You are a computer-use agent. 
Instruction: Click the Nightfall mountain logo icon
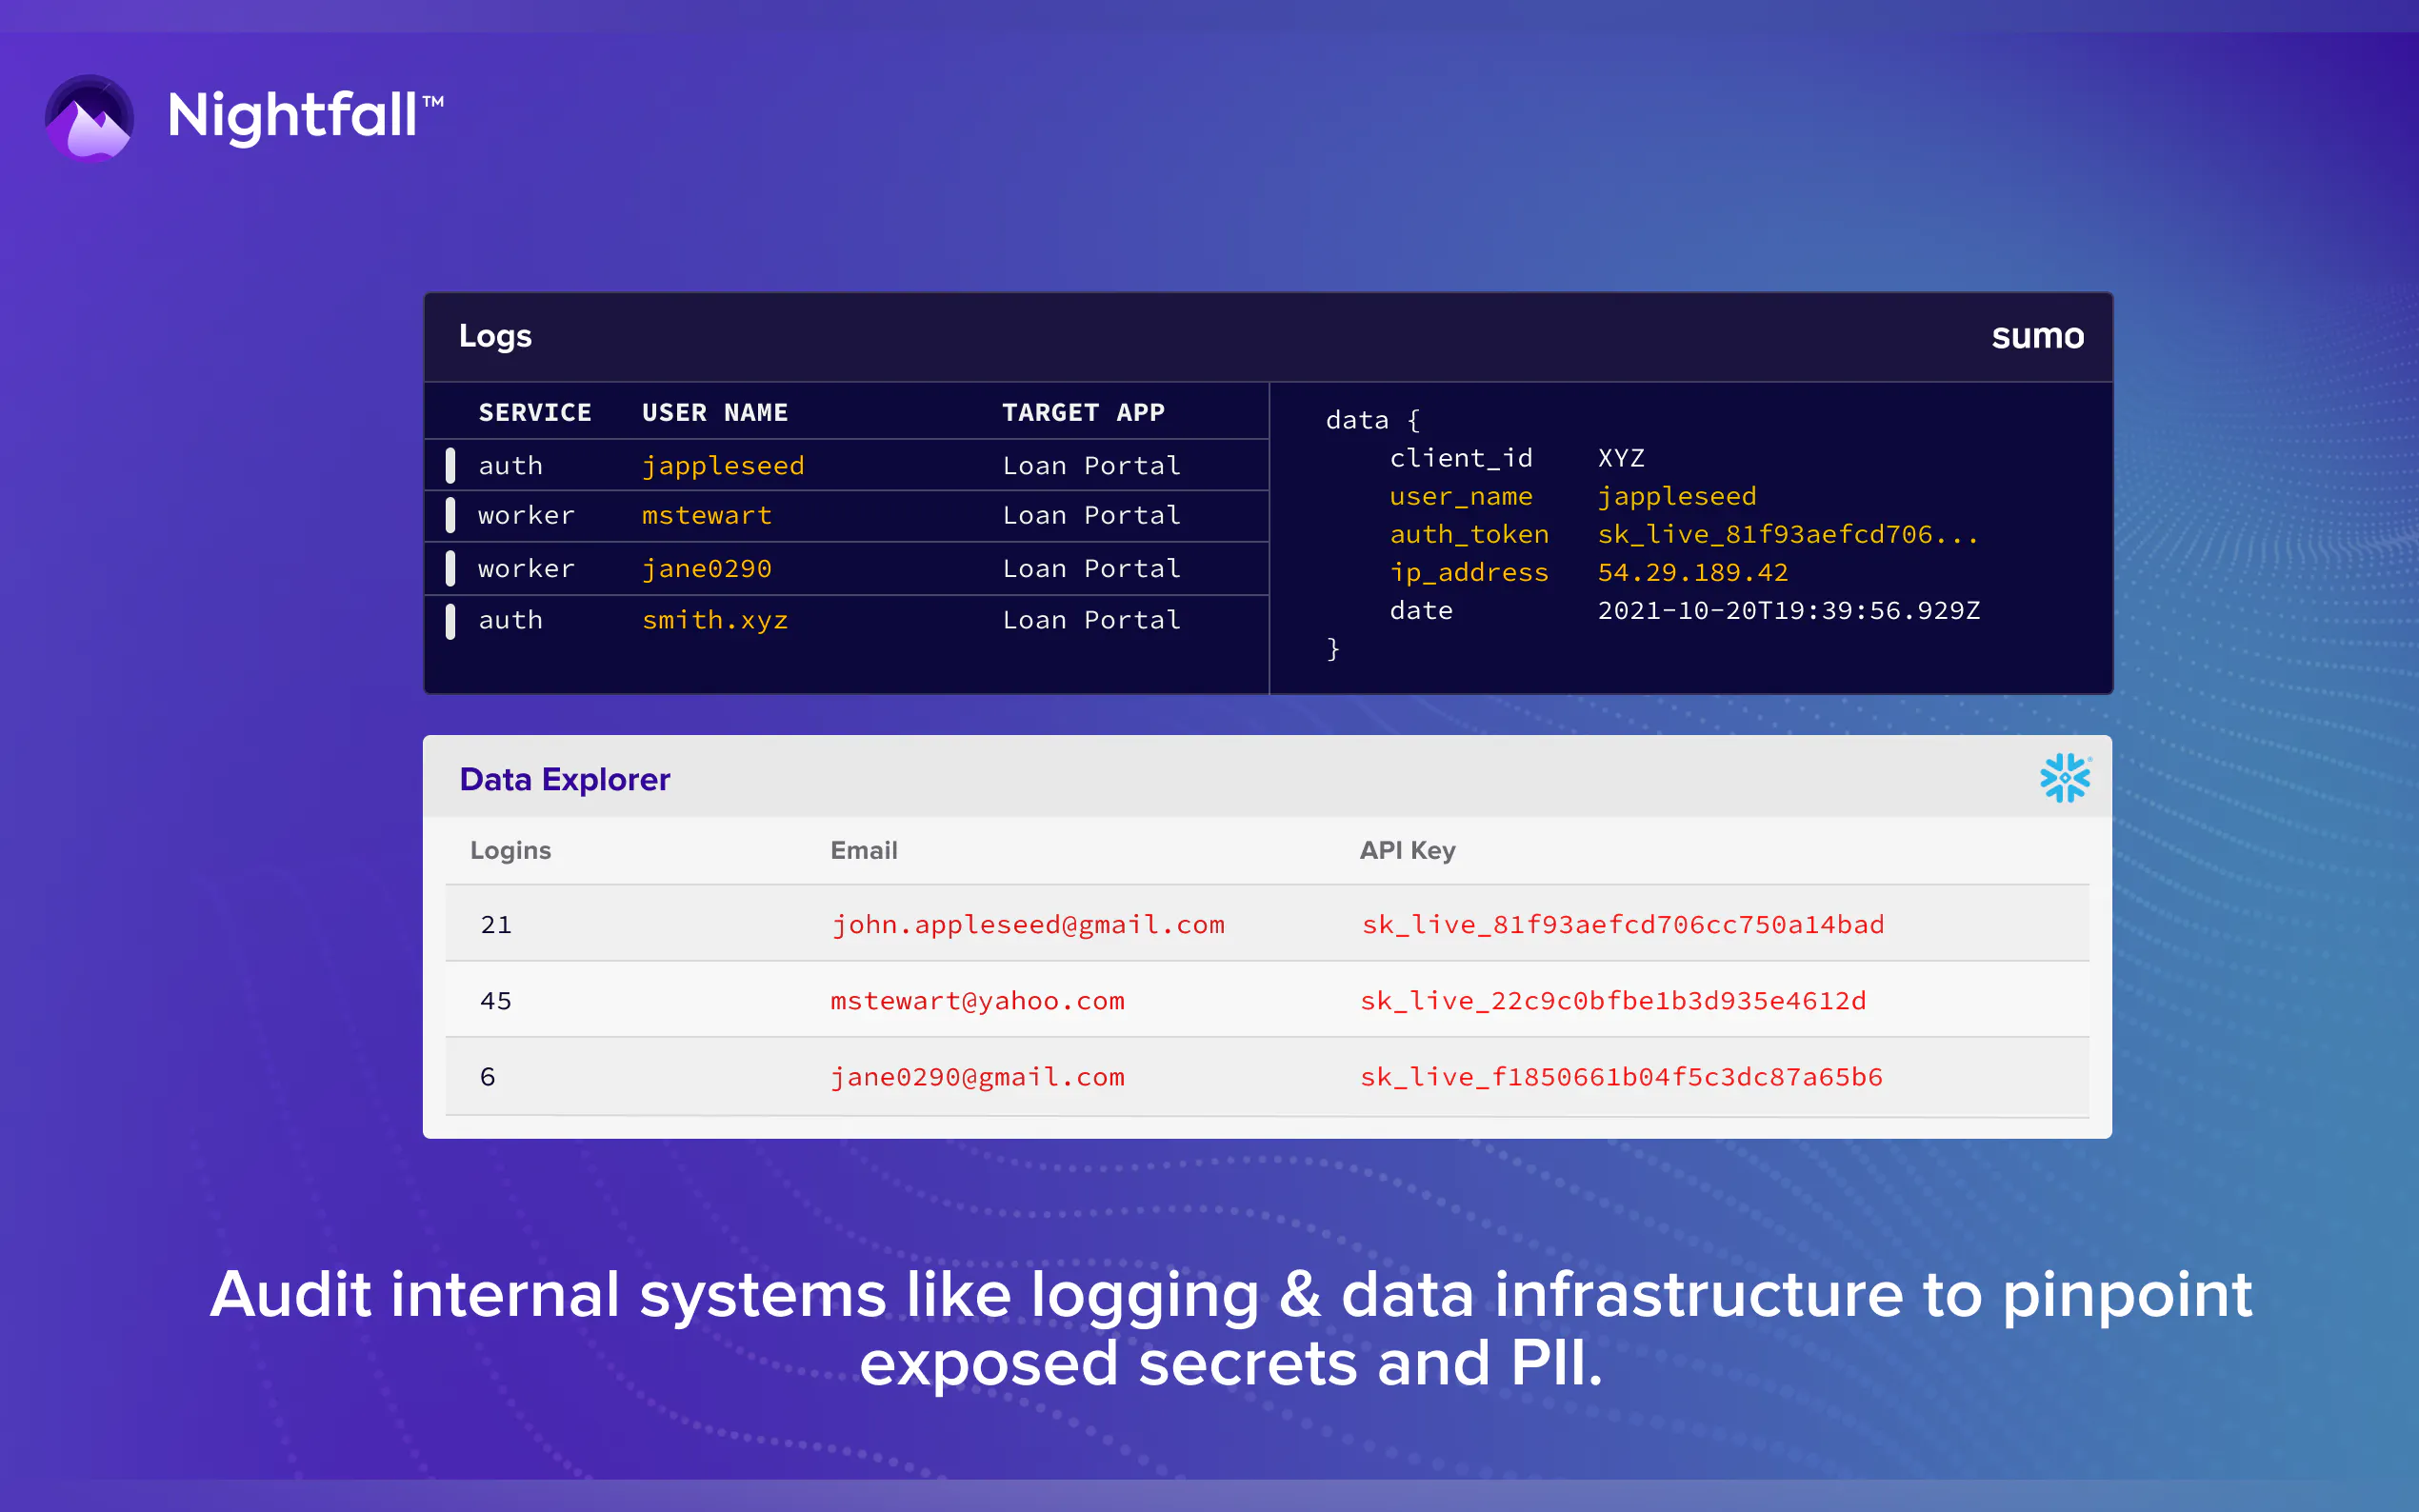click(90, 117)
